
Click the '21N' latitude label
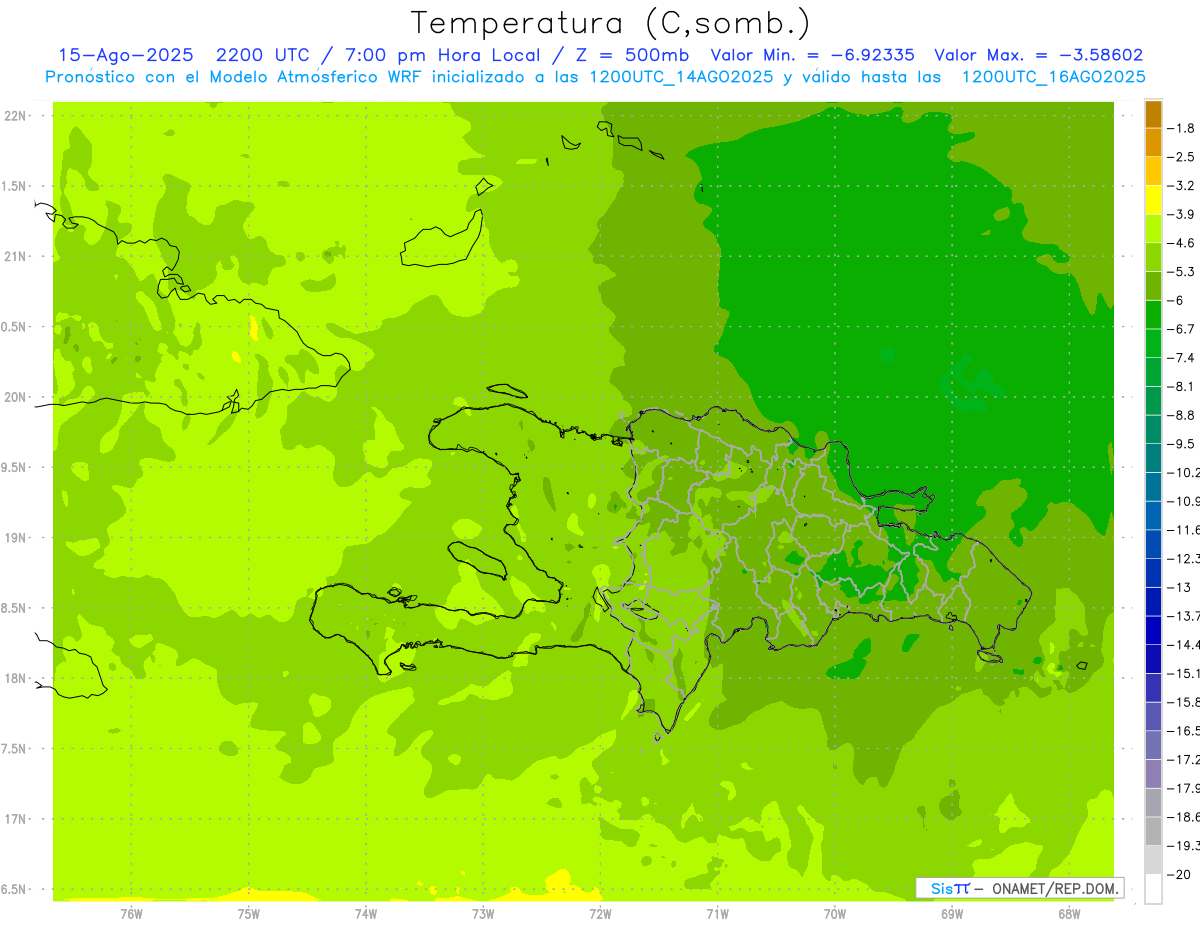tap(16, 257)
